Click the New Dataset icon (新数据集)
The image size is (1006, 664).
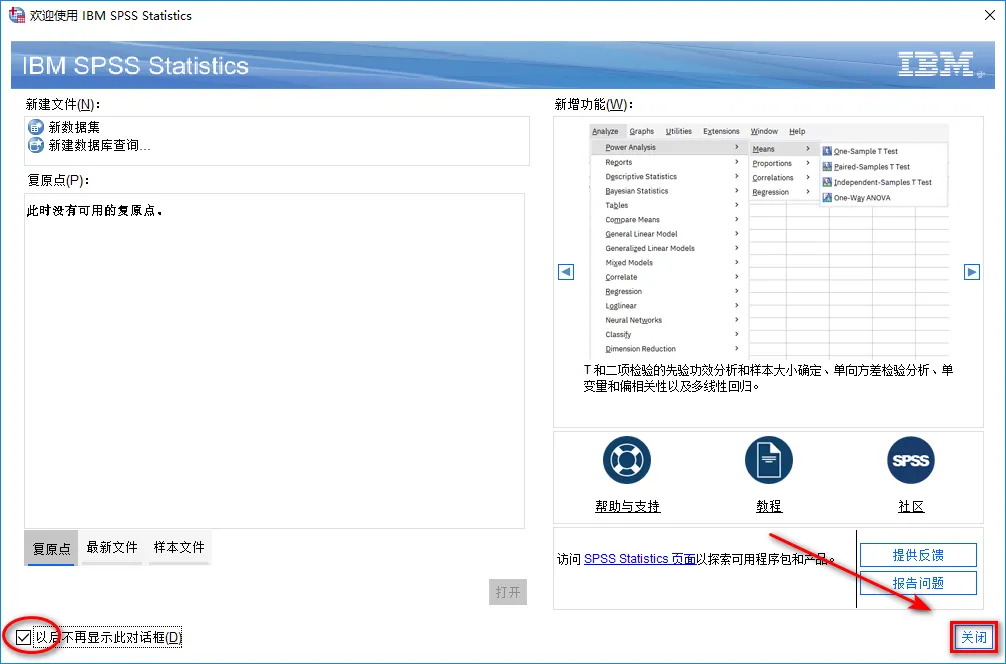click(36, 127)
